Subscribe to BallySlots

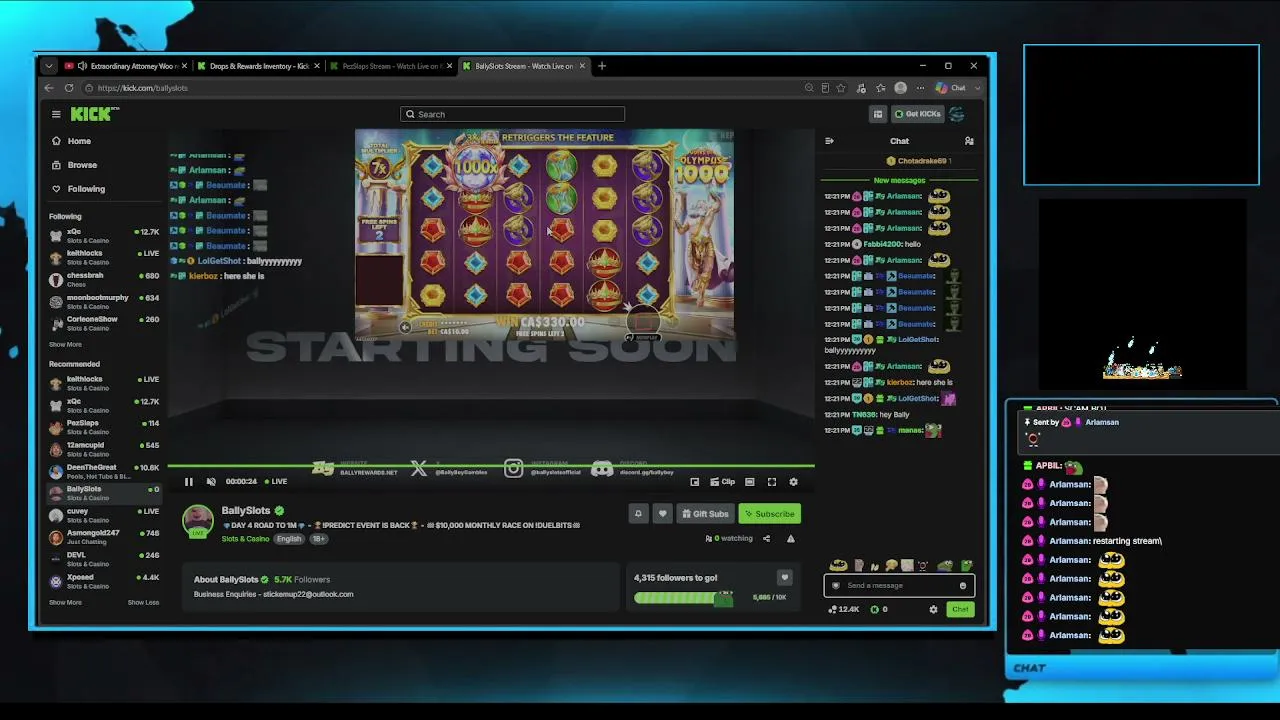[769, 514]
